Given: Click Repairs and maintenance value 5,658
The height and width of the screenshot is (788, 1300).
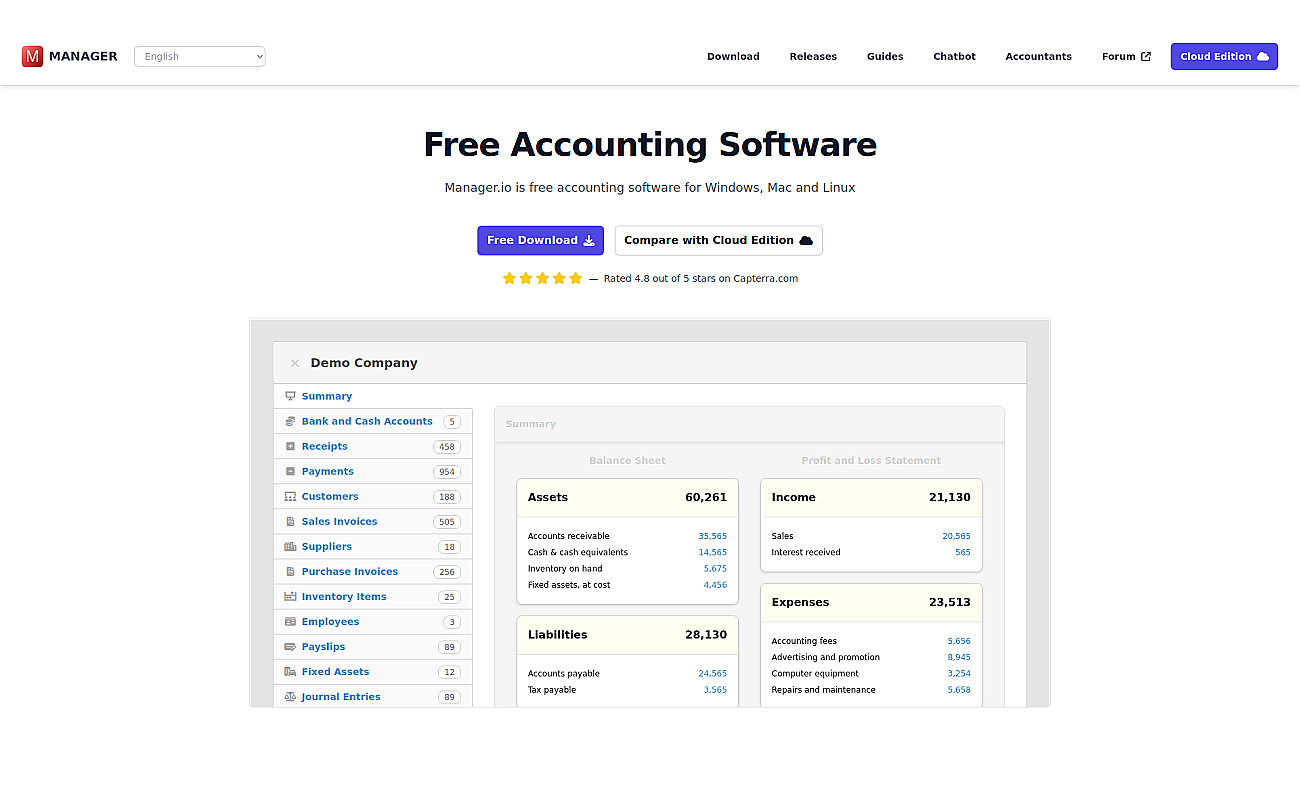Looking at the screenshot, I should click(x=959, y=690).
